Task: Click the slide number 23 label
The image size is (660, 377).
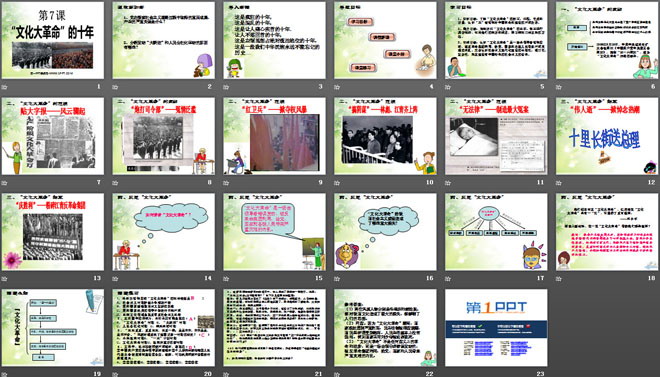Action: click(540, 374)
